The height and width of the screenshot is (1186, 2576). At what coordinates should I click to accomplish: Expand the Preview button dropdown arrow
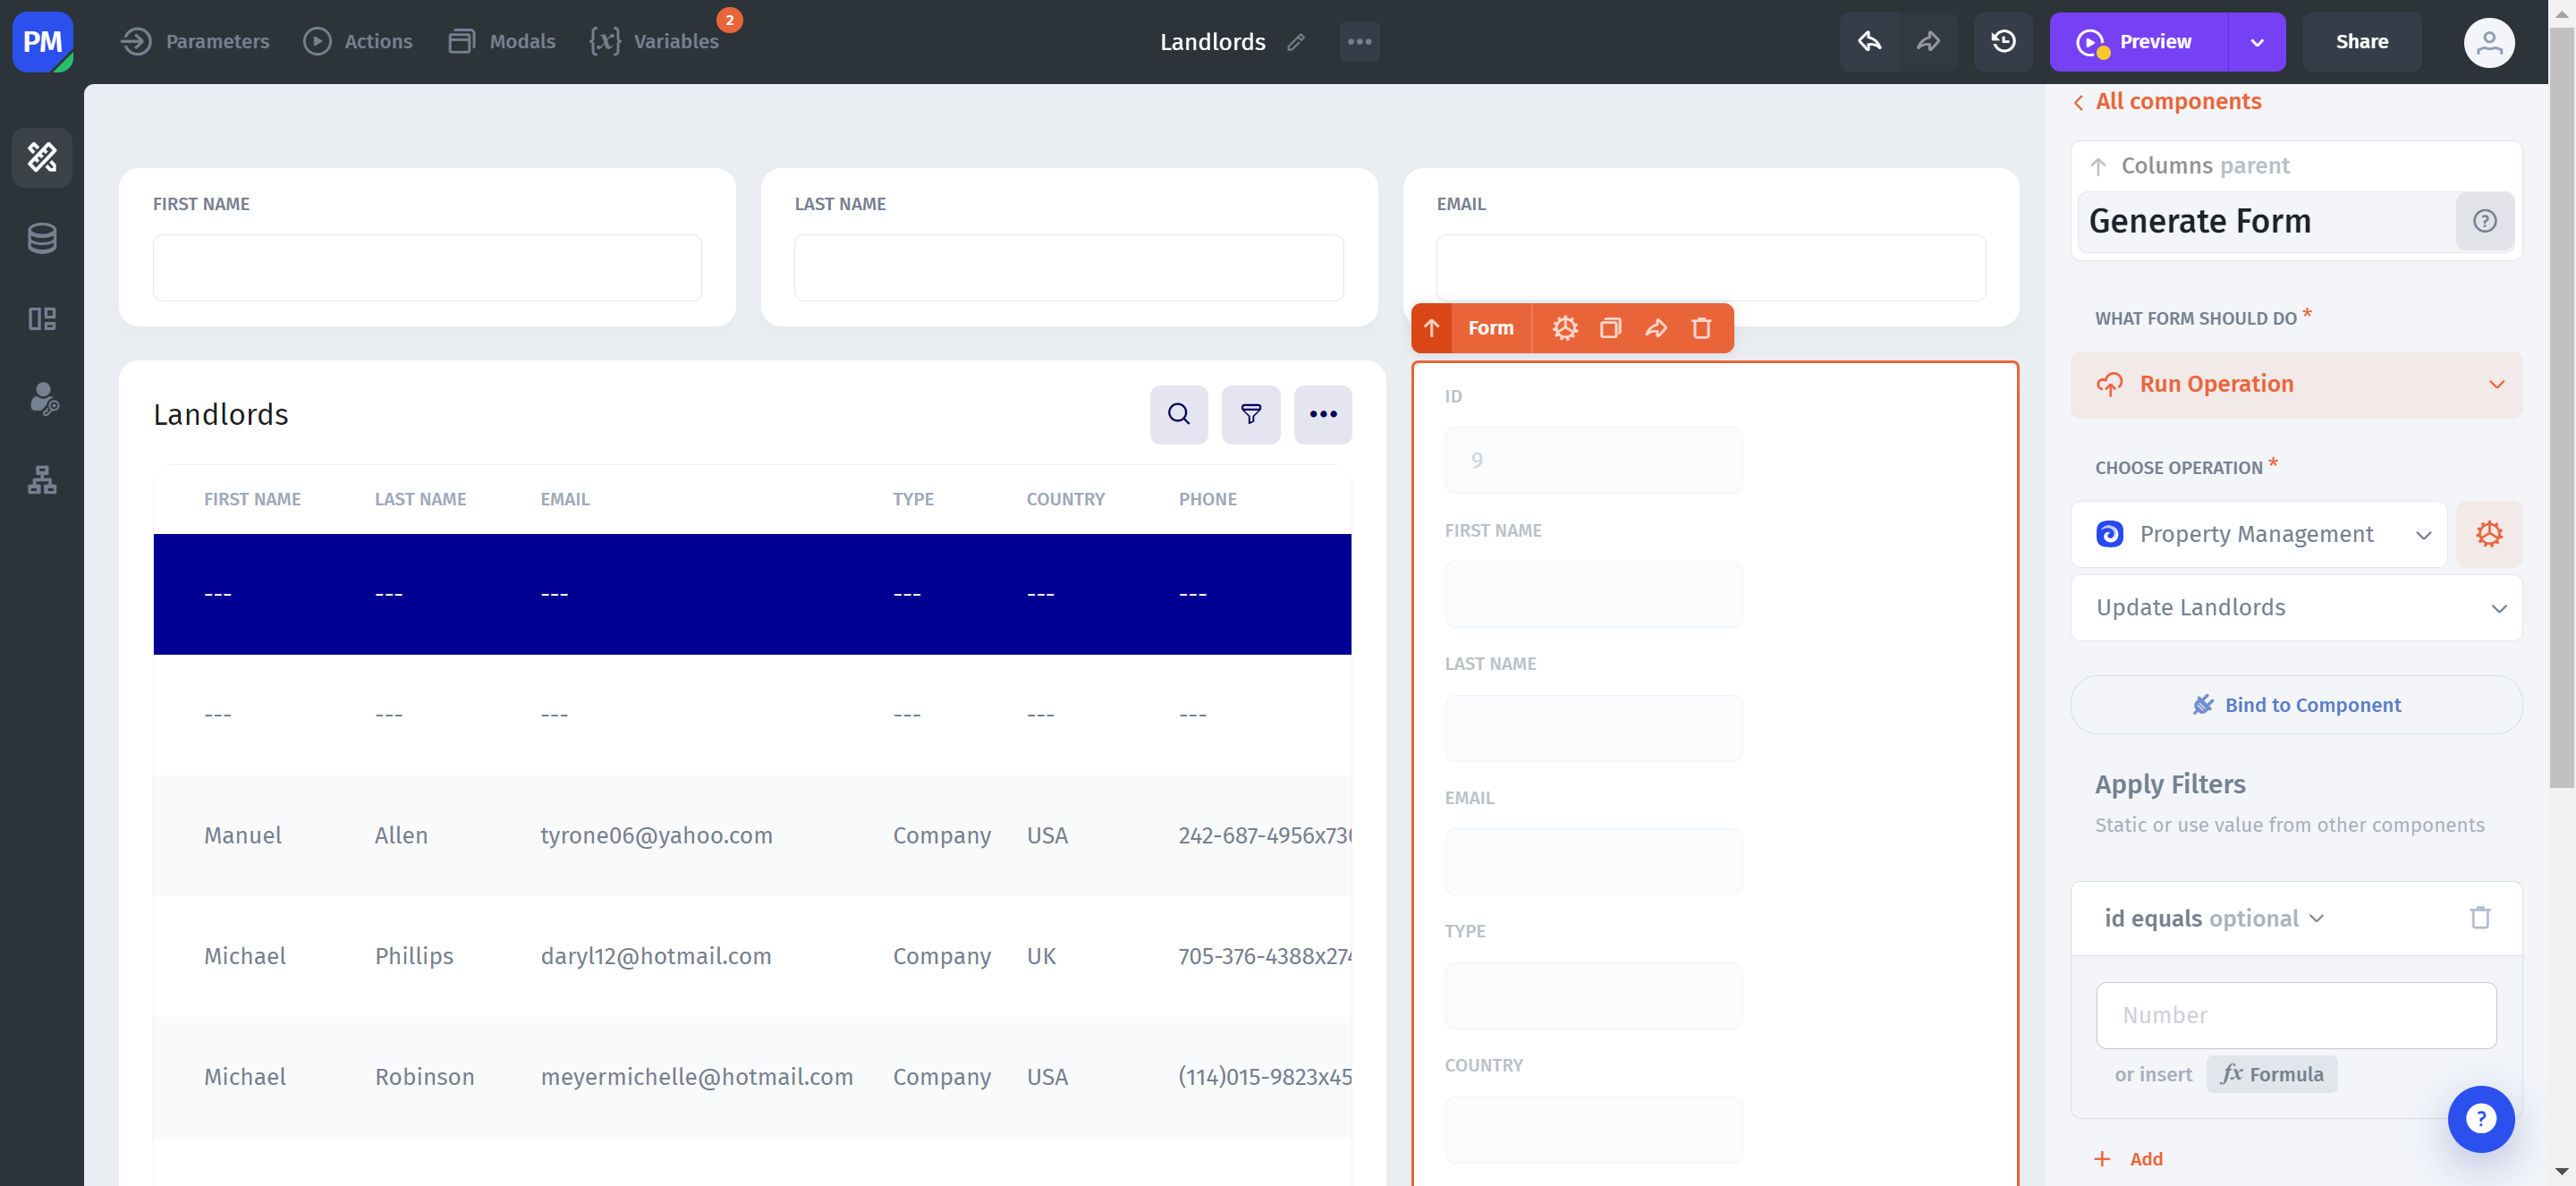(2256, 42)
